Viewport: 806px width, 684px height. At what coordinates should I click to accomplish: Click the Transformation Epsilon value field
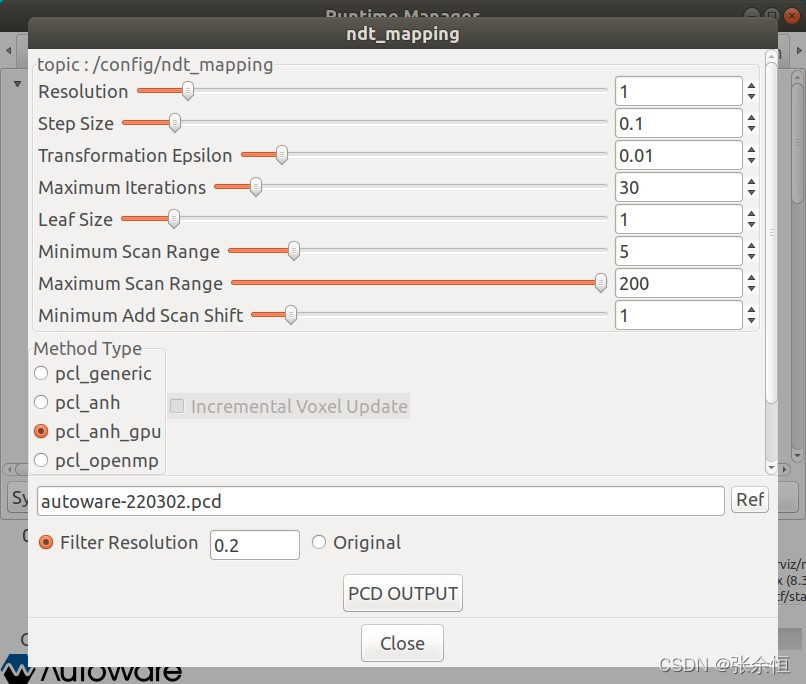(679, 155)
